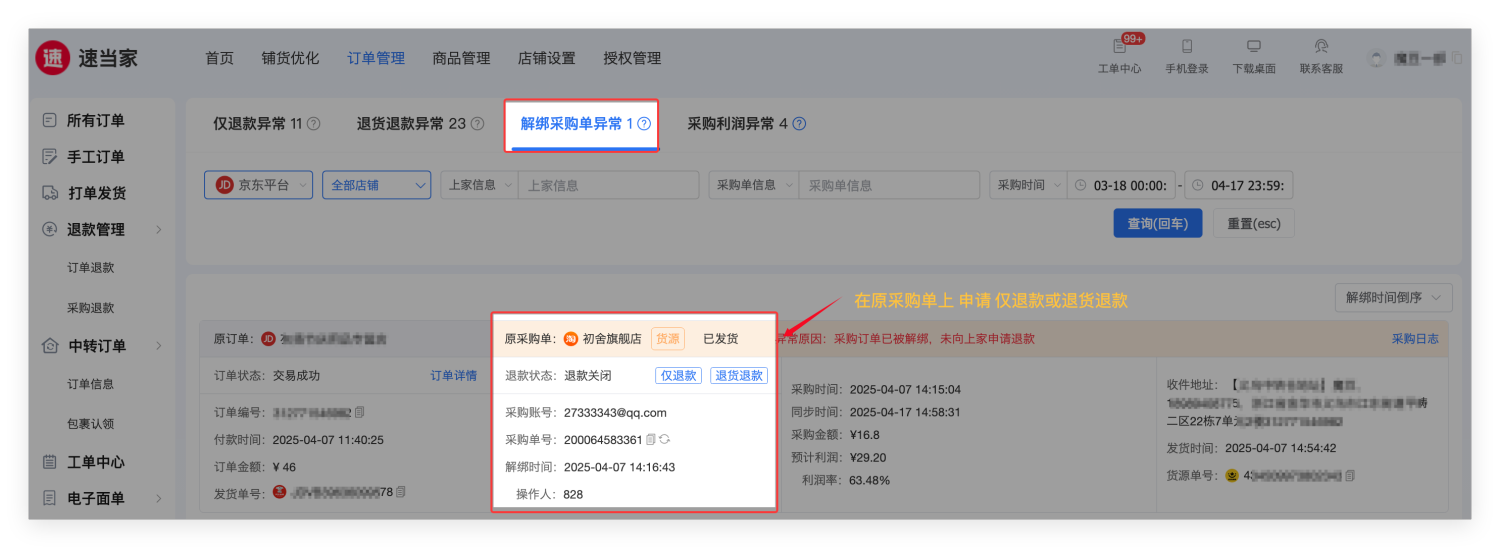Copy the 采购单号 with copy icon
The height and width of the screenshot is (548, 1500).
click(650, 440)
